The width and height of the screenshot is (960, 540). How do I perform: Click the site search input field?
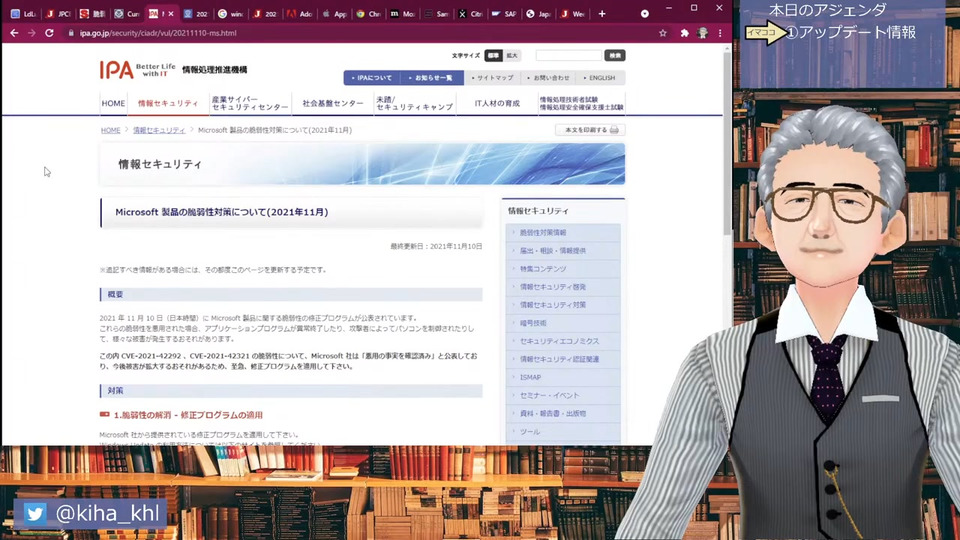coord(569,56)
